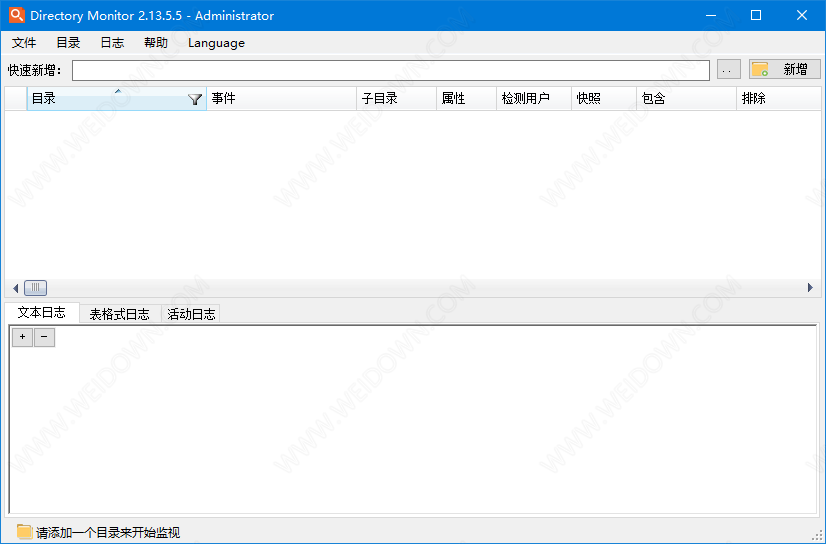Switch to the 活动日志 tab
This screenshot has width=826, height=544.
tap(191, 314)
